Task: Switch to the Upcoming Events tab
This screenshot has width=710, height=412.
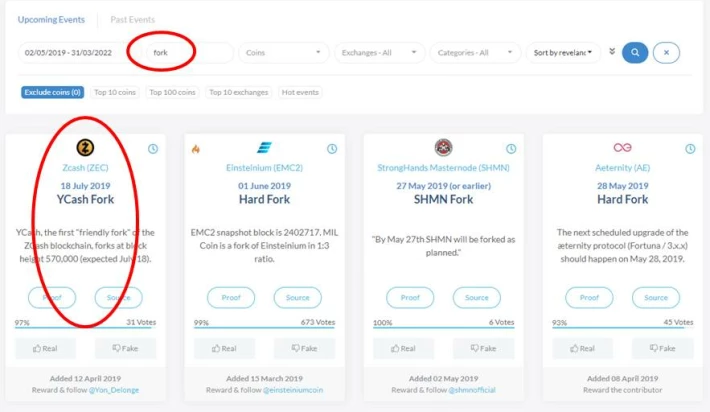Action: (51, 19)
